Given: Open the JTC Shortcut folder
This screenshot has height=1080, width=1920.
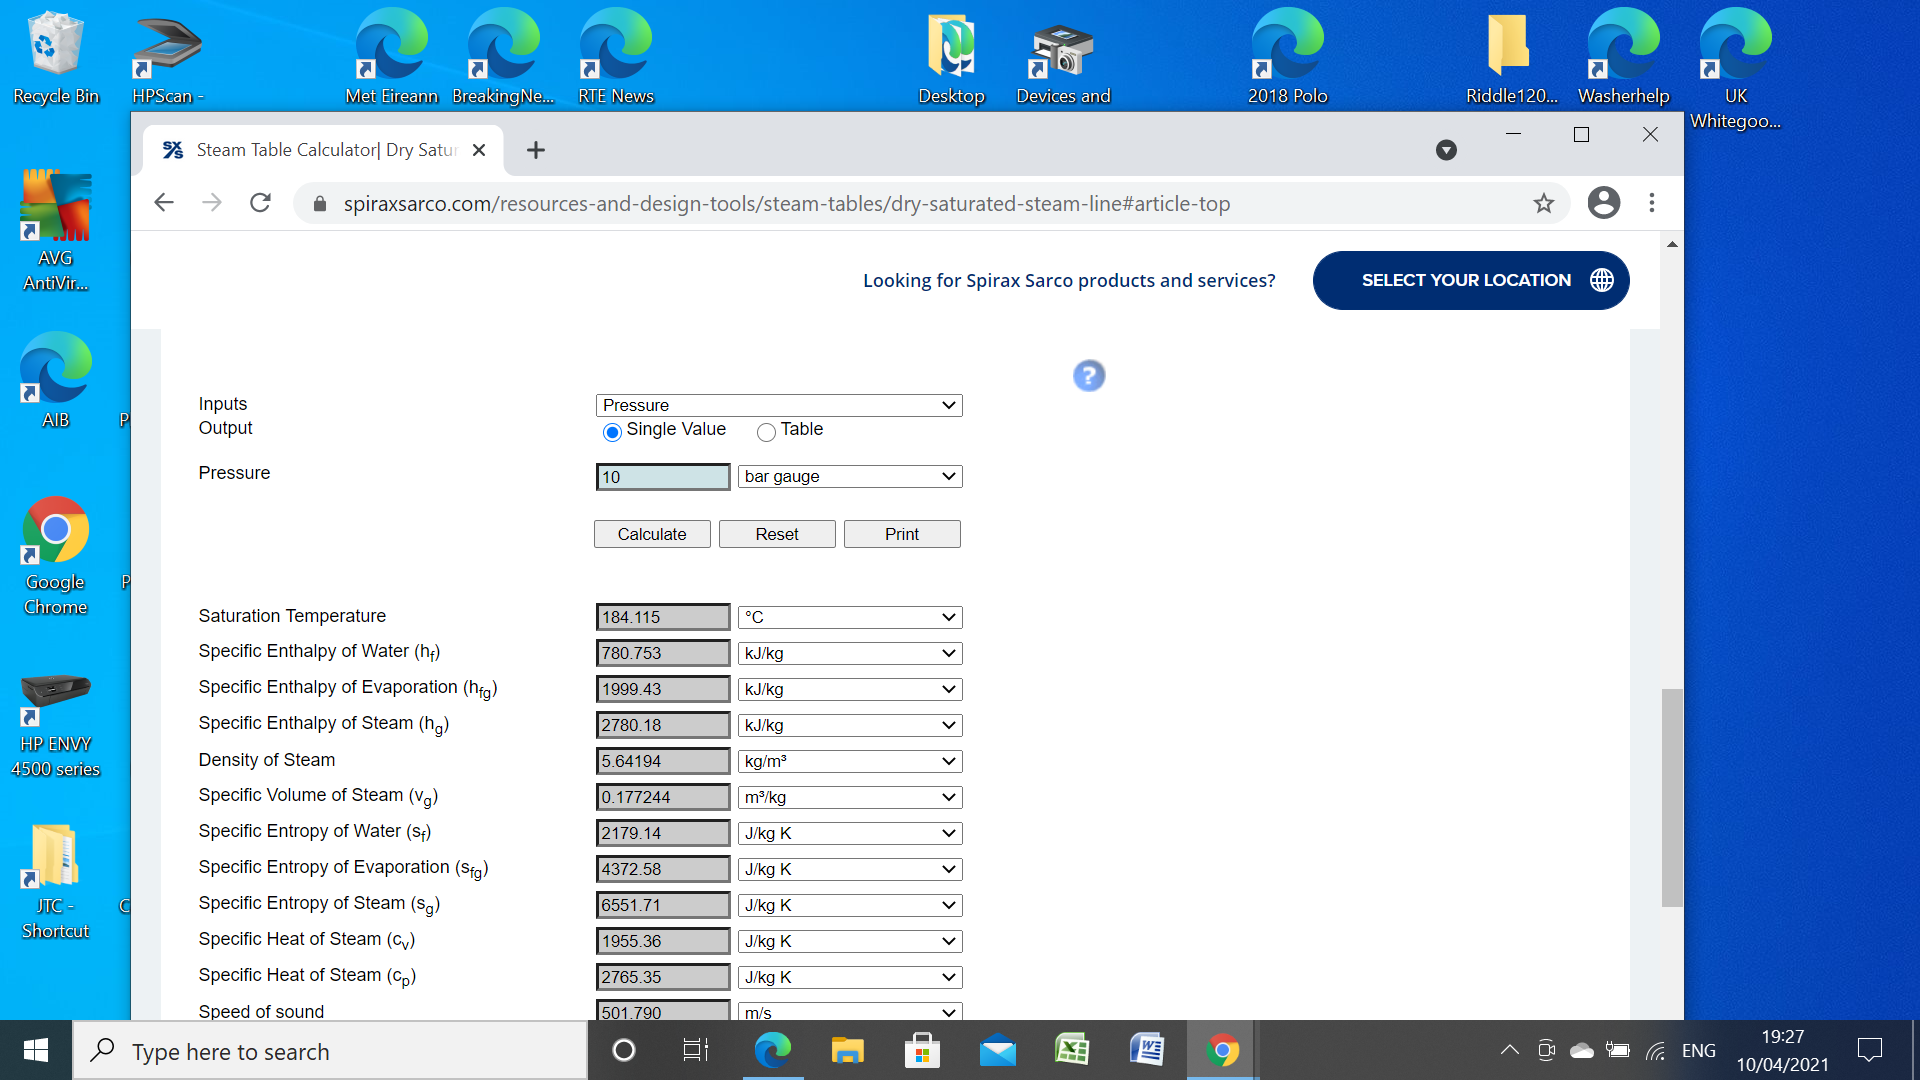Looking at the screenshot, I should coord(56,881).
